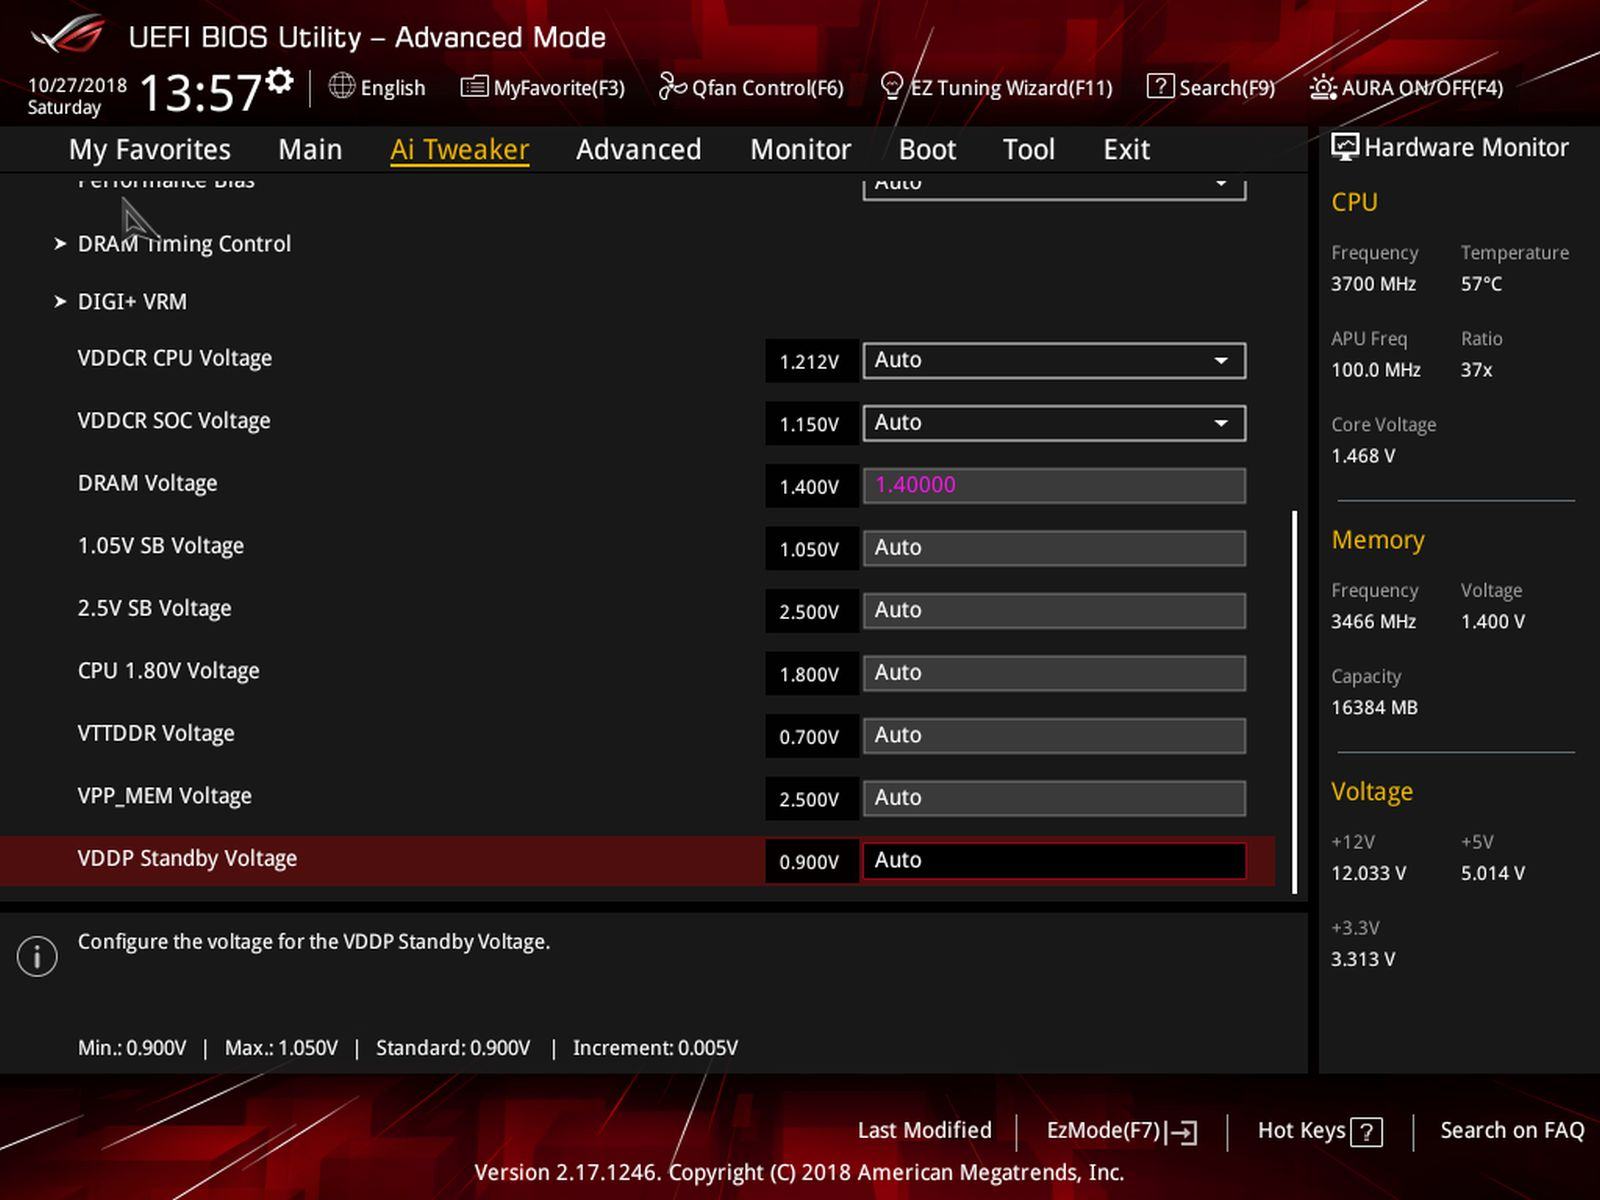The image size is (1600, 1200).
Task: Click the EZ Tuning Wizard bulb icon
Action: point(892,87)
